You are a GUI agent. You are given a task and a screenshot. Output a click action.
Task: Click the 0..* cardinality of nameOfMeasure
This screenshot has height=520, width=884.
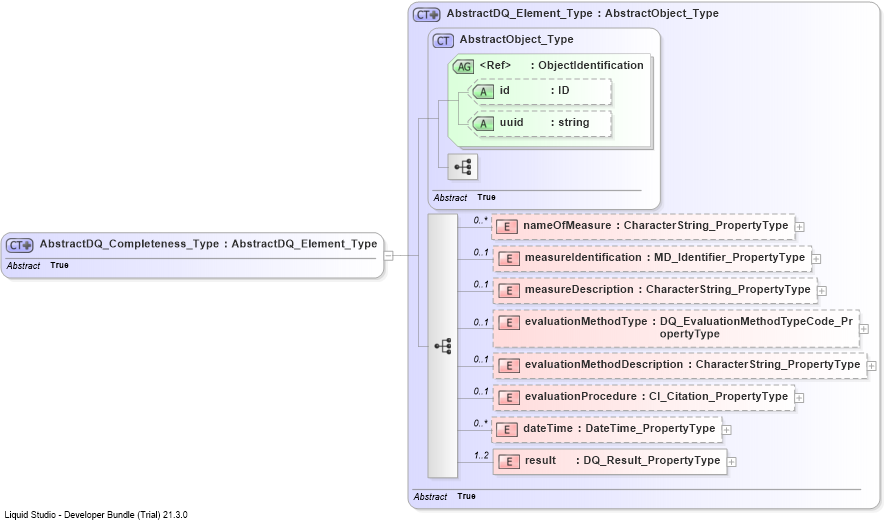point(480,221)
